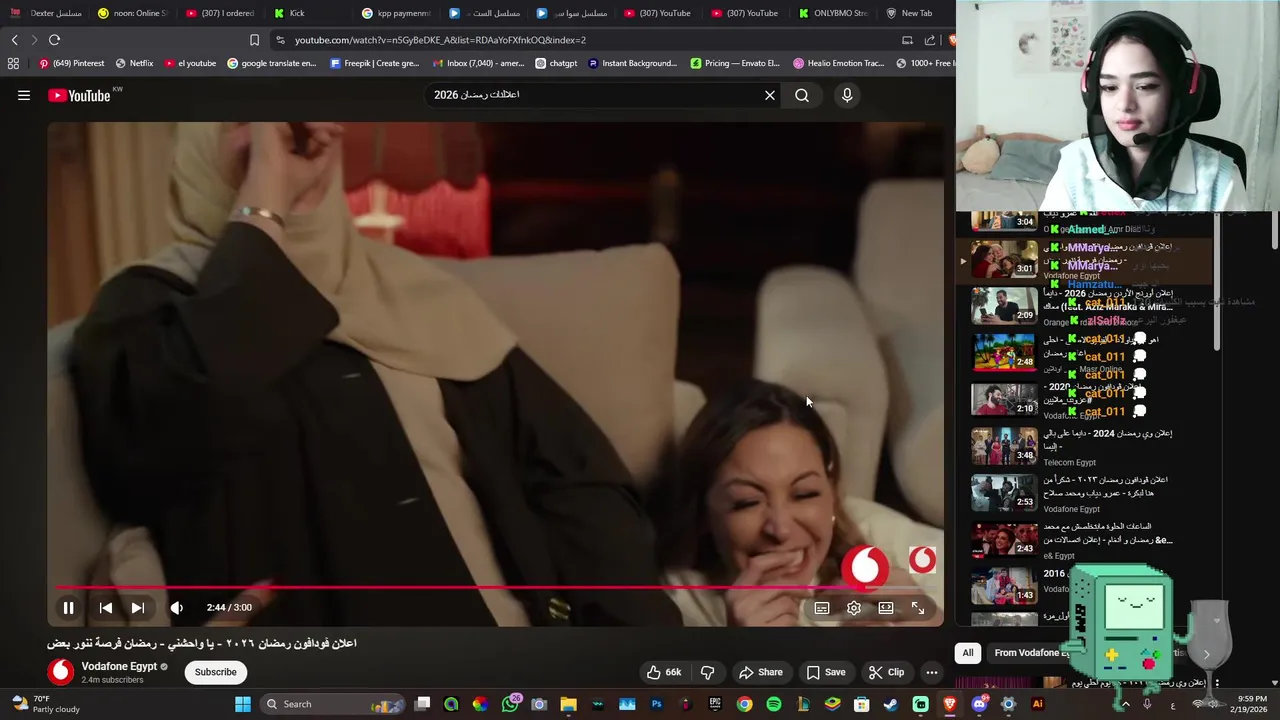This screenshot has width=1280, height=720.
Task: Show more filter chips with arrow
Action: [1206, 654]
